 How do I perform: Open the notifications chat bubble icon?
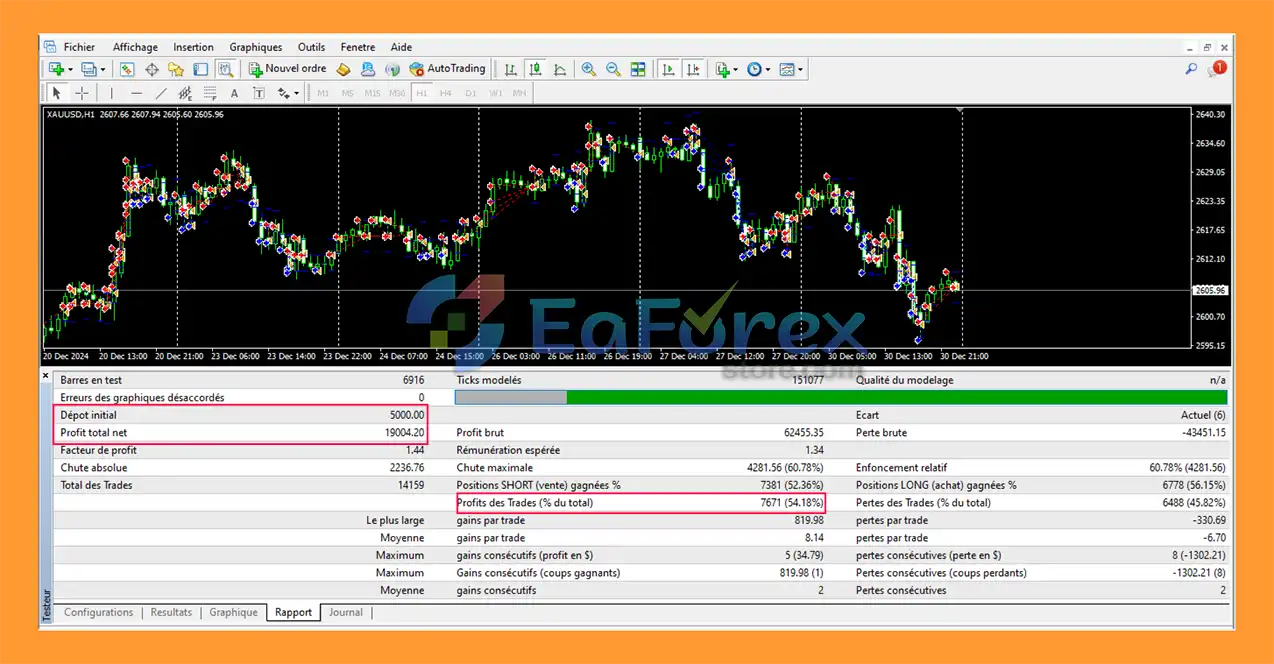(1215, 69)
